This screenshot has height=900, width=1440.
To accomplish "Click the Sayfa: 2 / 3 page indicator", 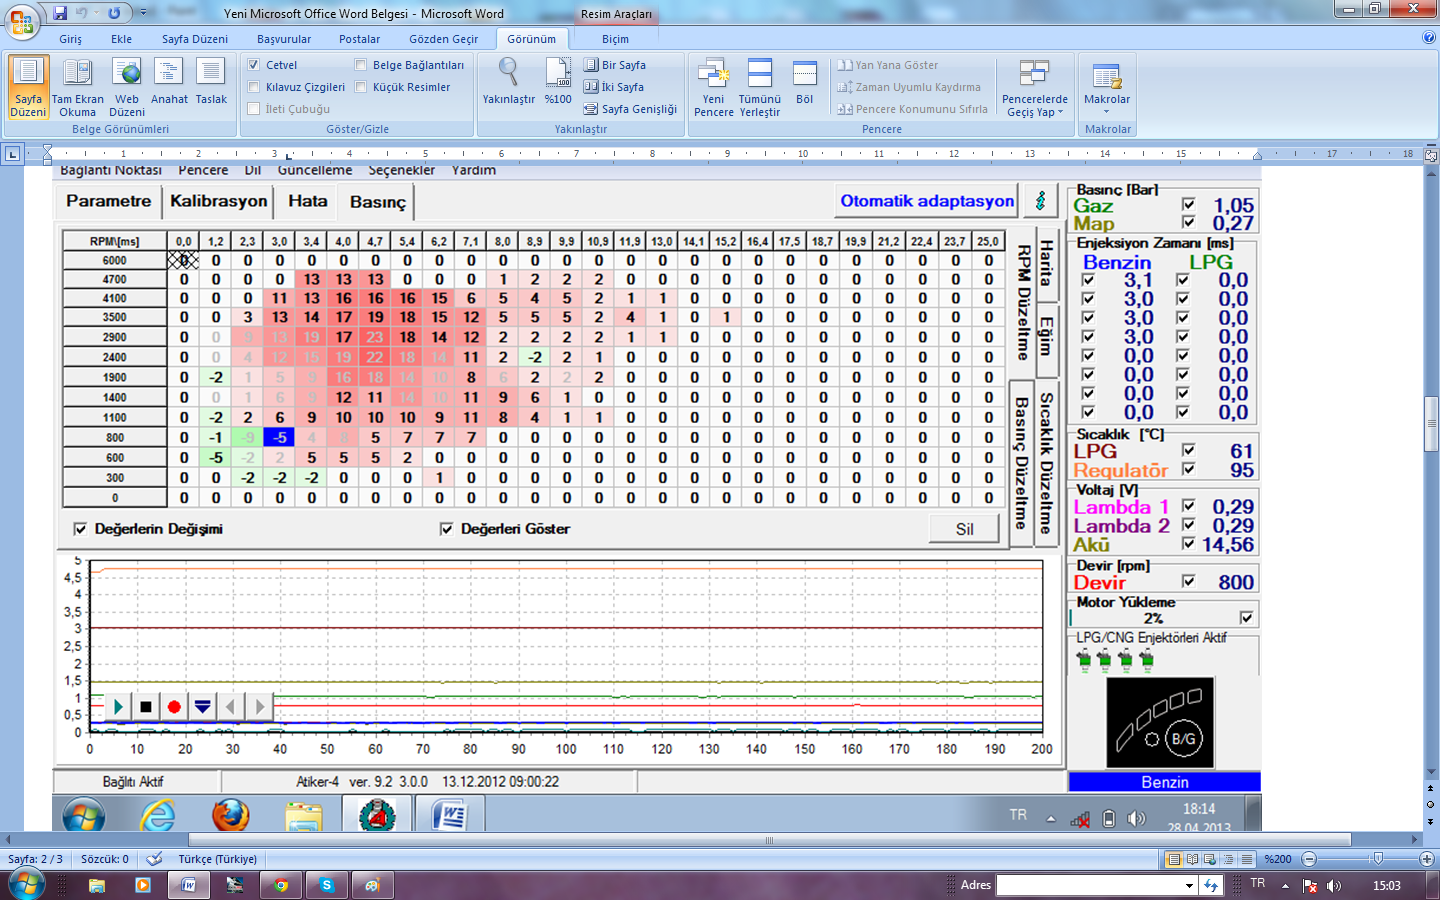I will point(35,859).
